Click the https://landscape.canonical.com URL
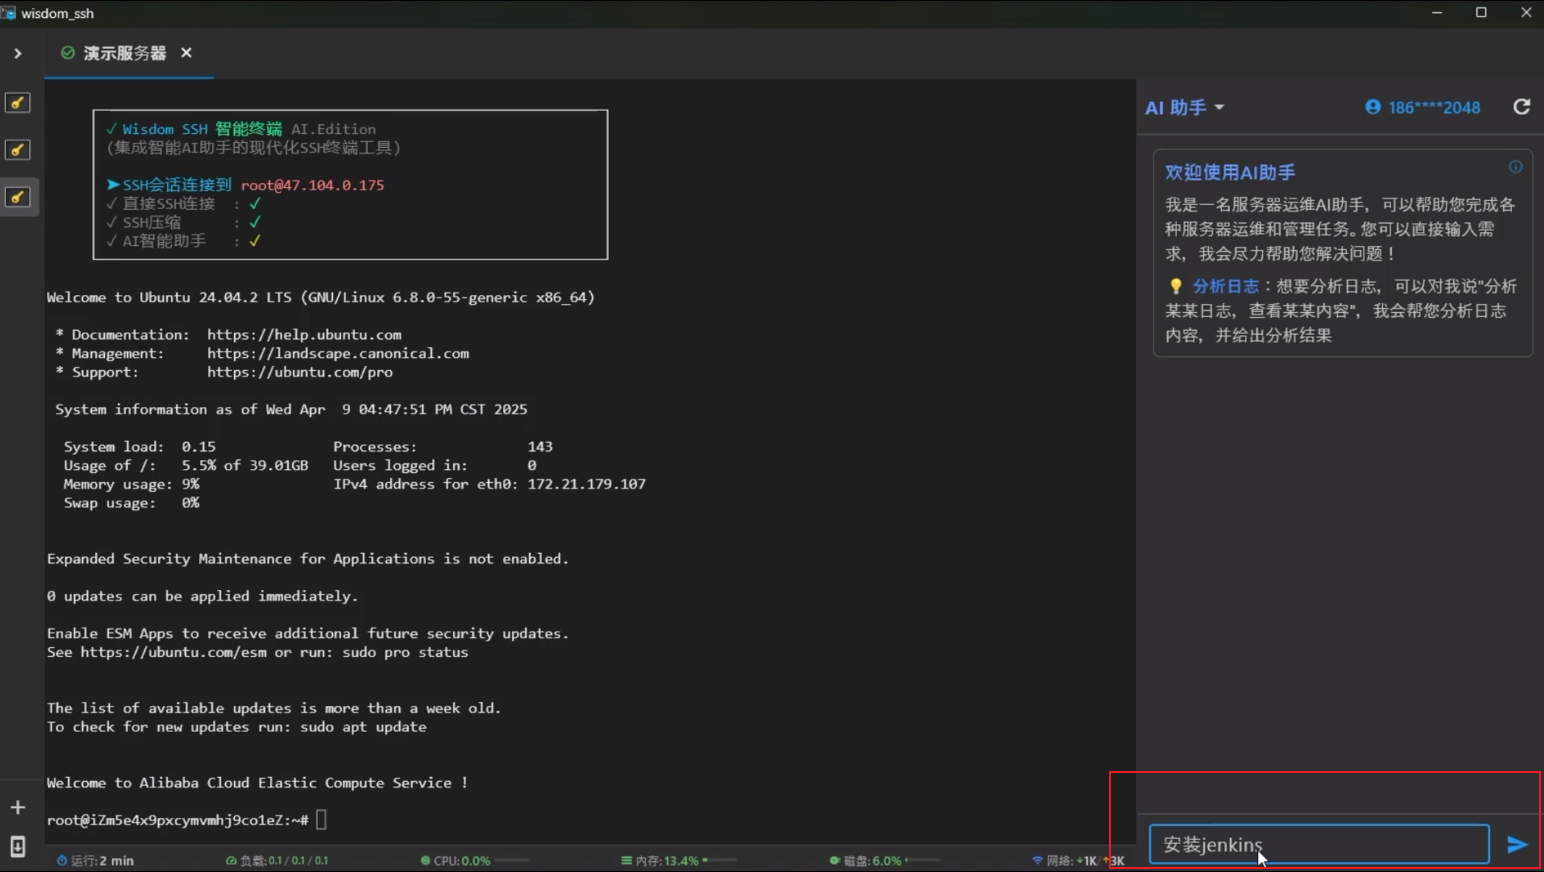 [338, 353]
